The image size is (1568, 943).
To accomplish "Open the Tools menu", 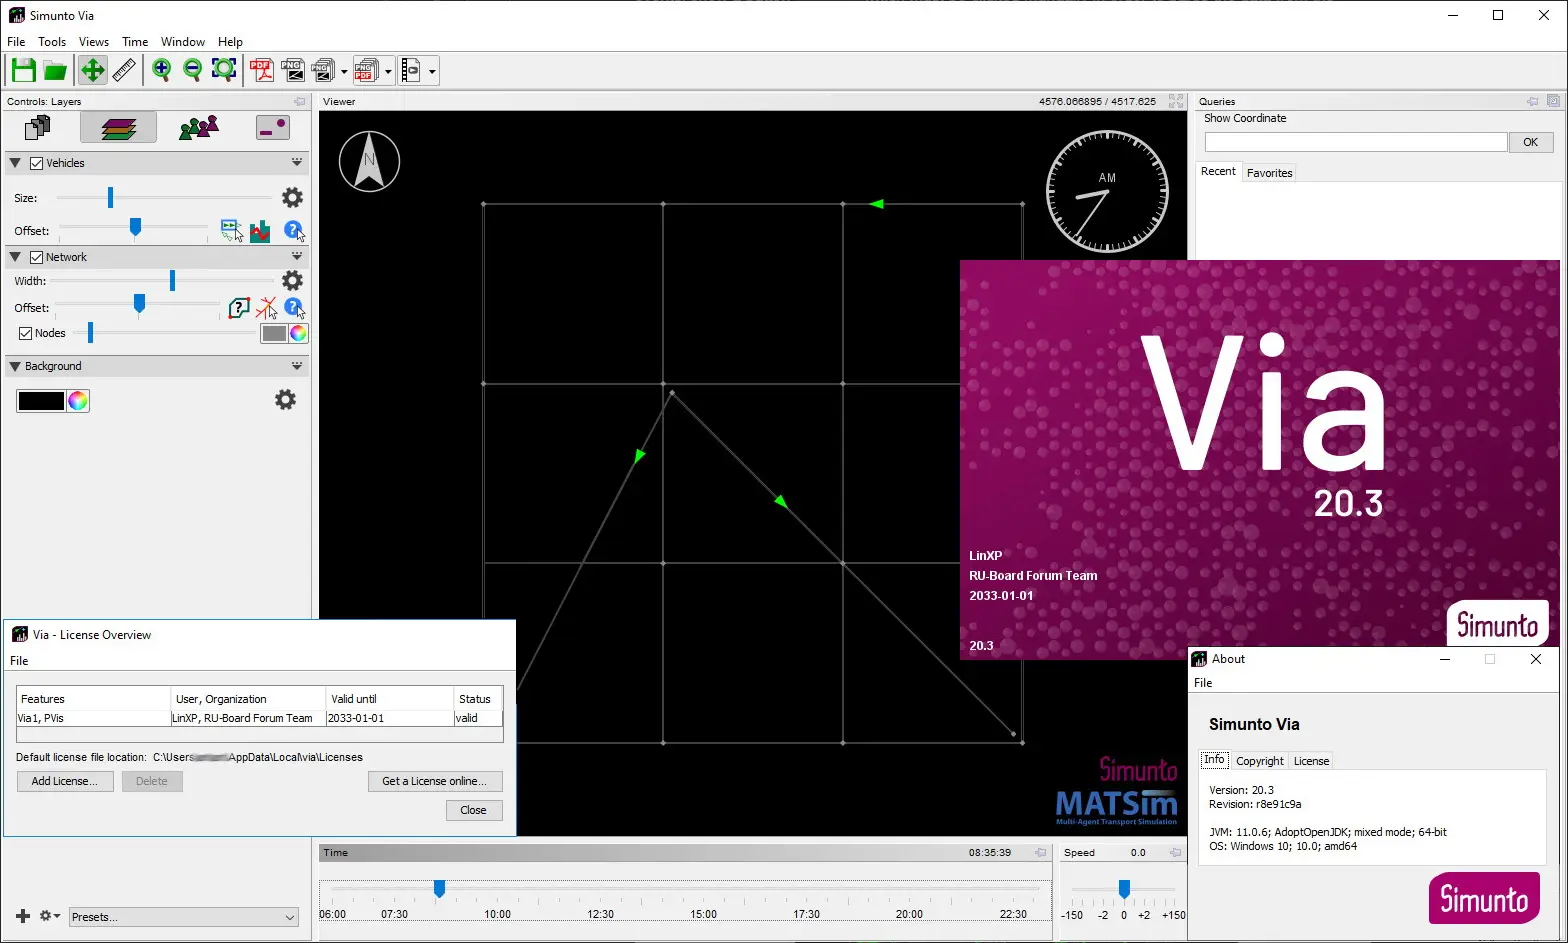I will pos(52,42).
